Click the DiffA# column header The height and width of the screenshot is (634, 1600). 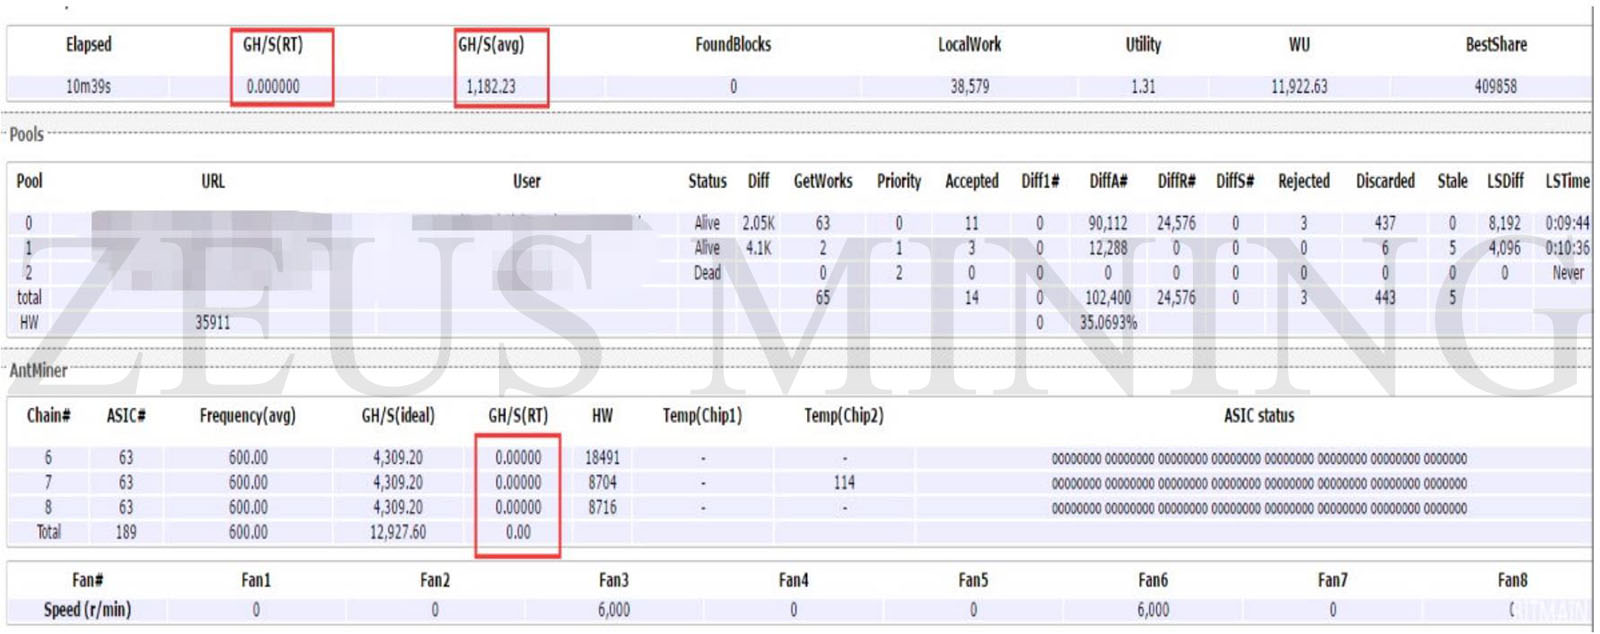[1108, 181]
